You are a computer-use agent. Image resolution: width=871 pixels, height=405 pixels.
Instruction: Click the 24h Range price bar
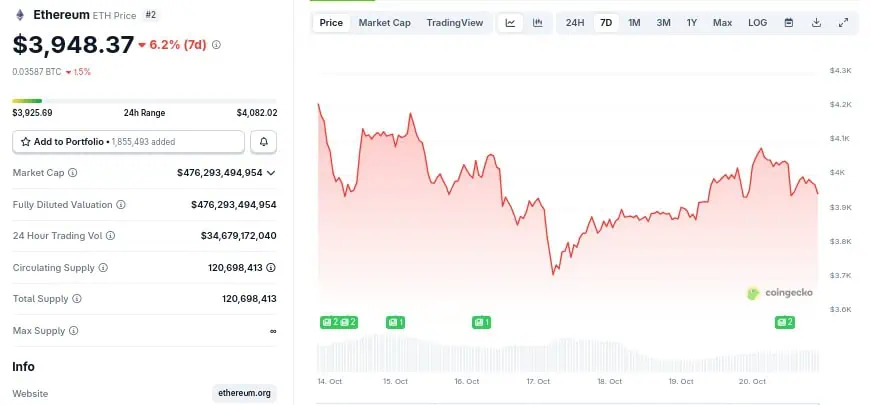point(144,100)
